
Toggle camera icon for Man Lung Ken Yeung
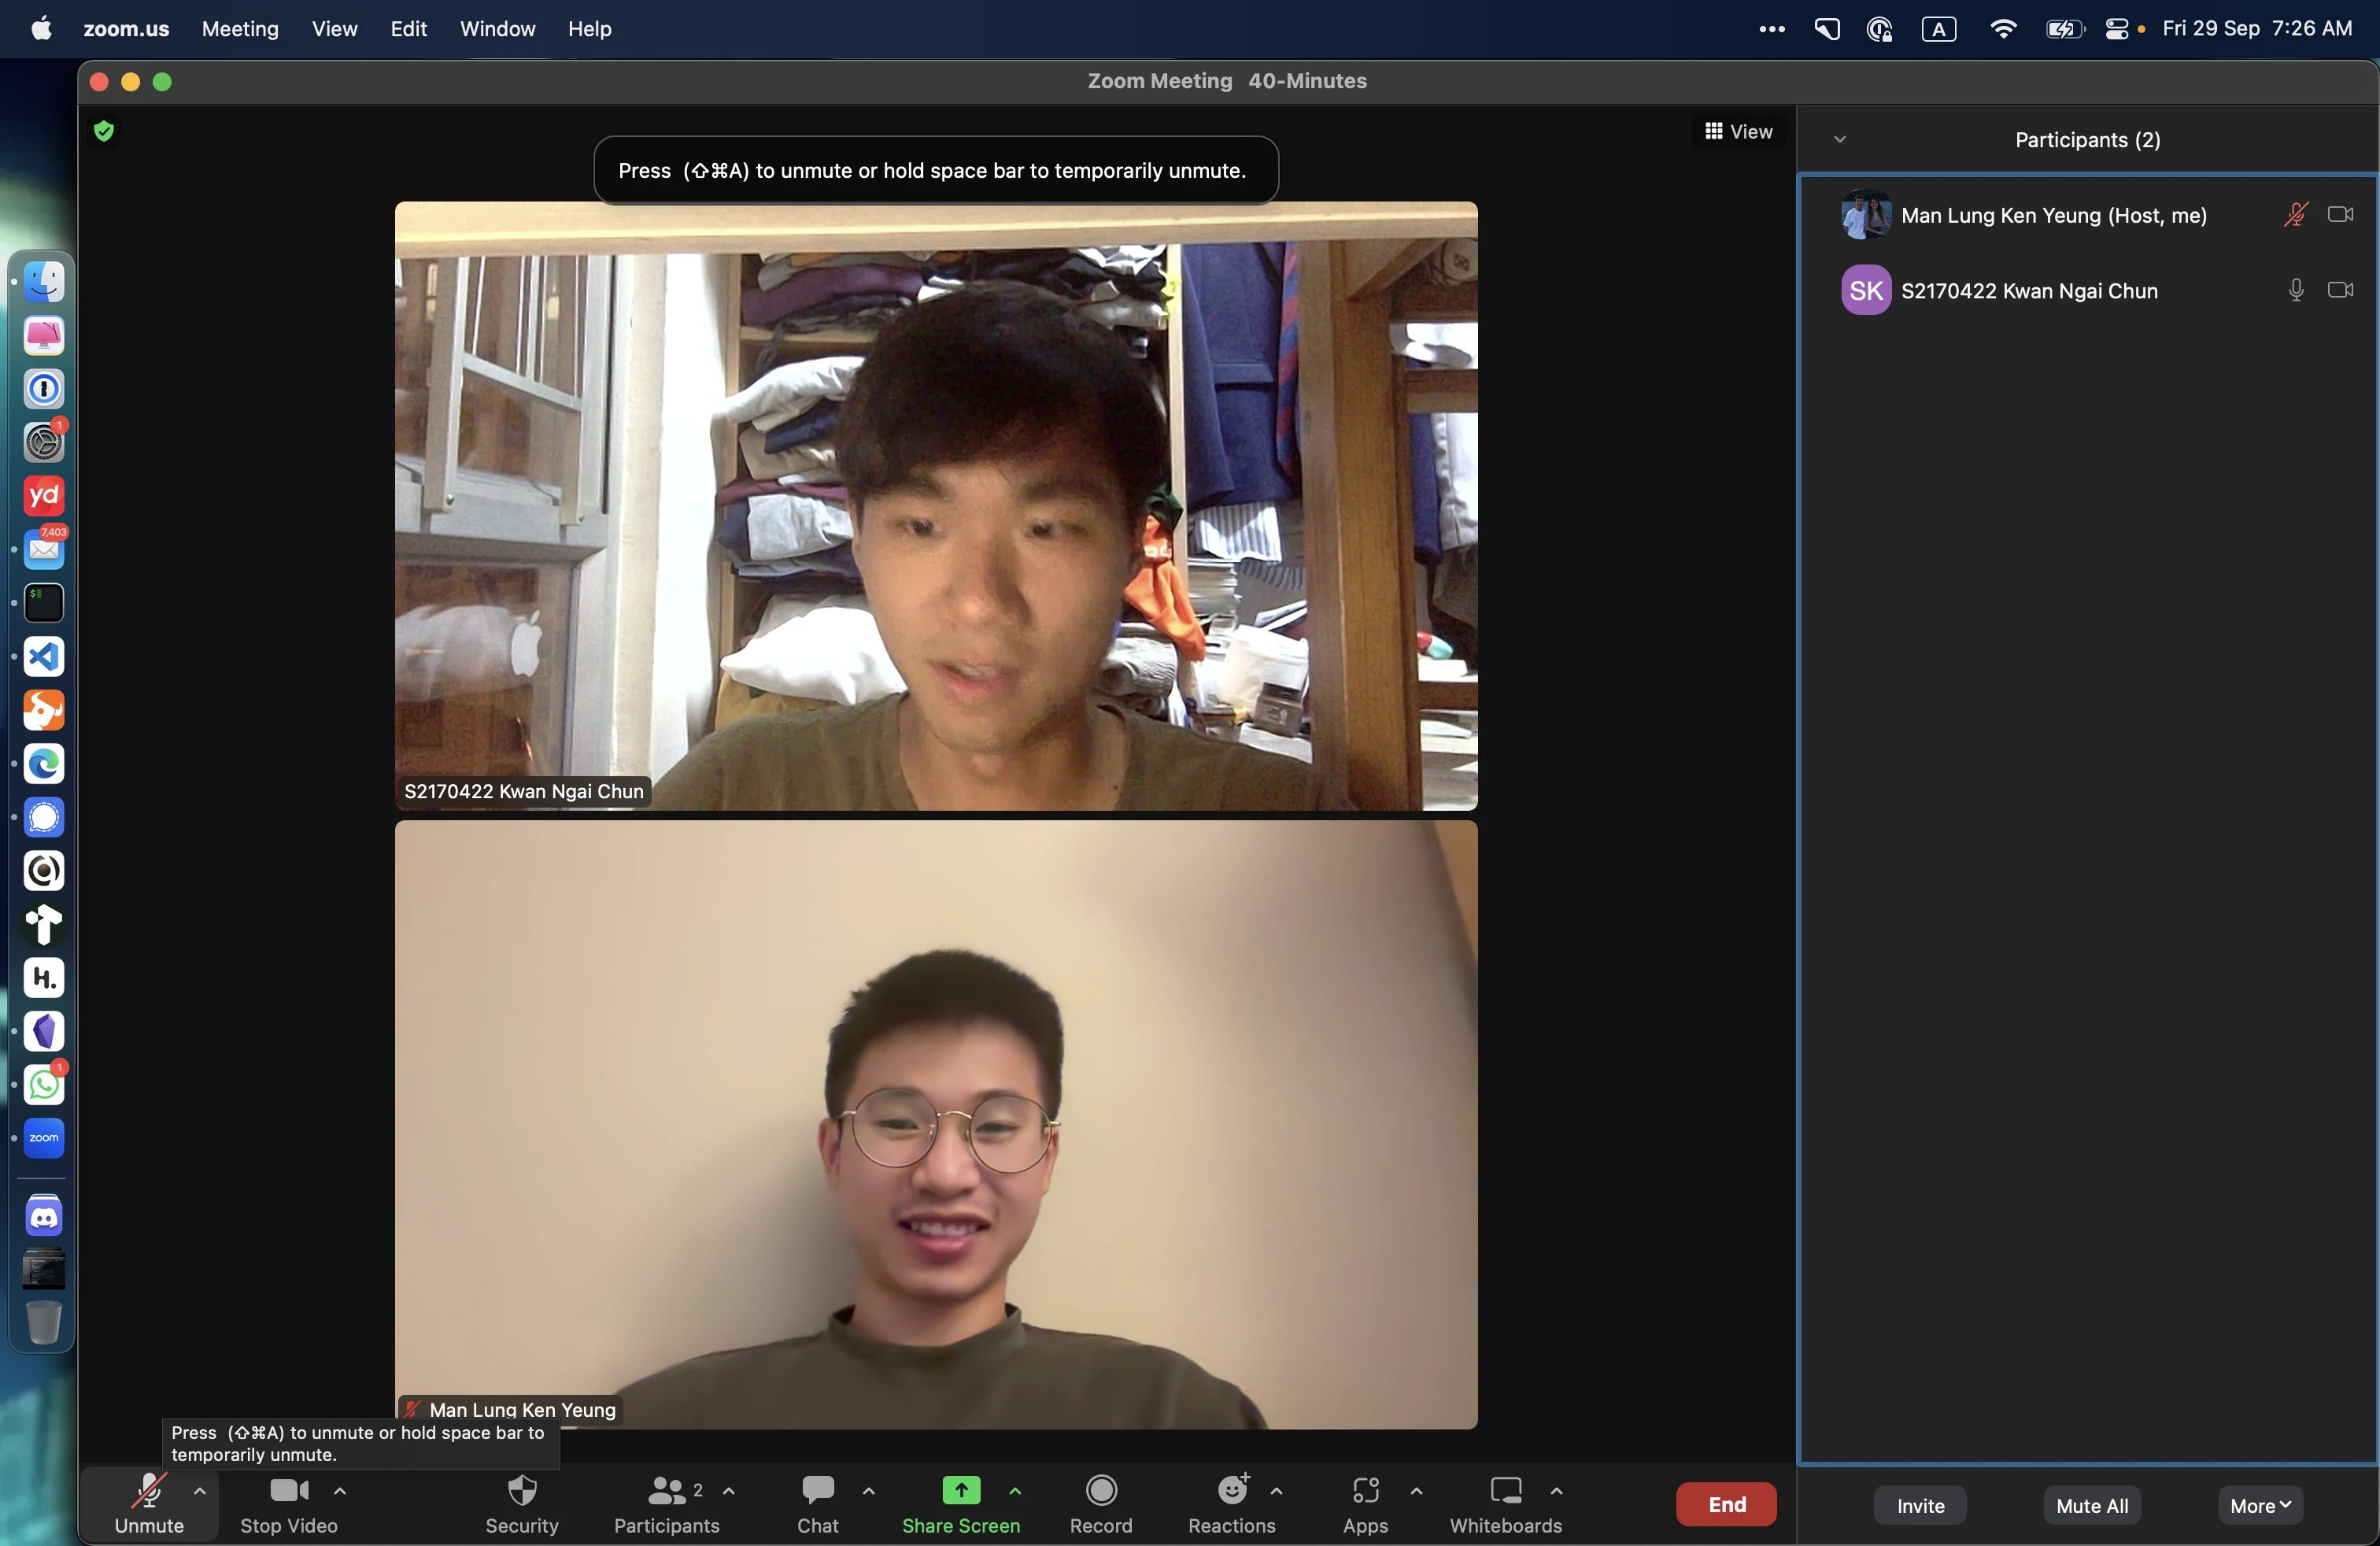point(2340,215)
